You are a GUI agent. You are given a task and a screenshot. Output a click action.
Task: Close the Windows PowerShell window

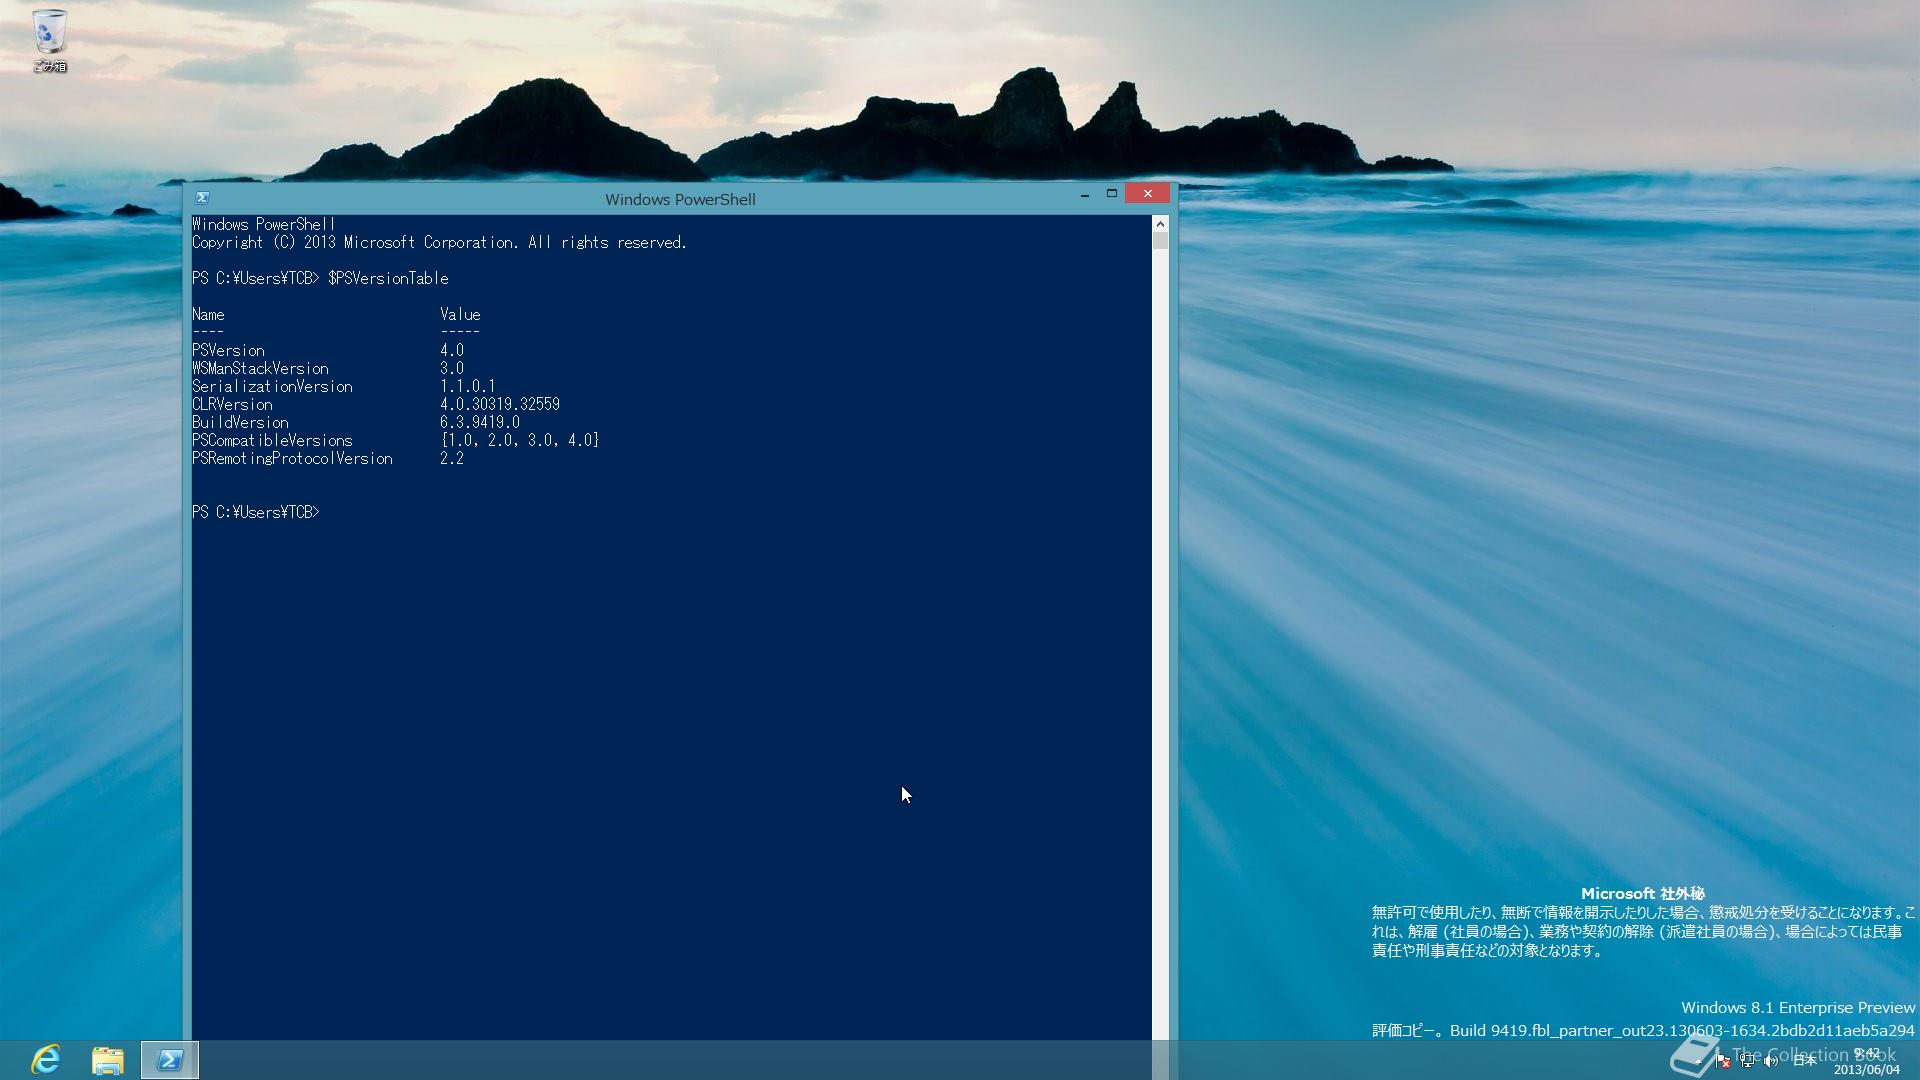[1147, 194]
